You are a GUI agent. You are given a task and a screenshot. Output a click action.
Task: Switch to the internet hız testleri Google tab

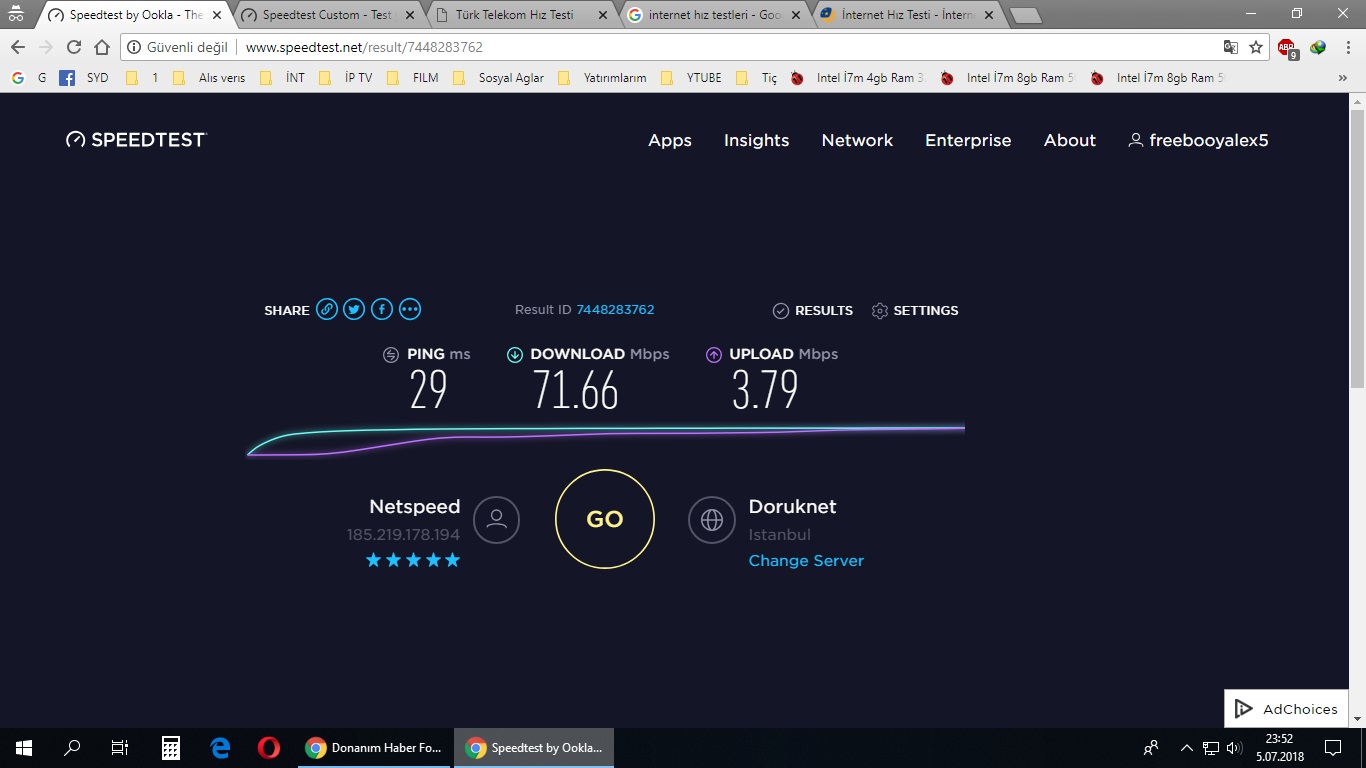coord(714,15)
